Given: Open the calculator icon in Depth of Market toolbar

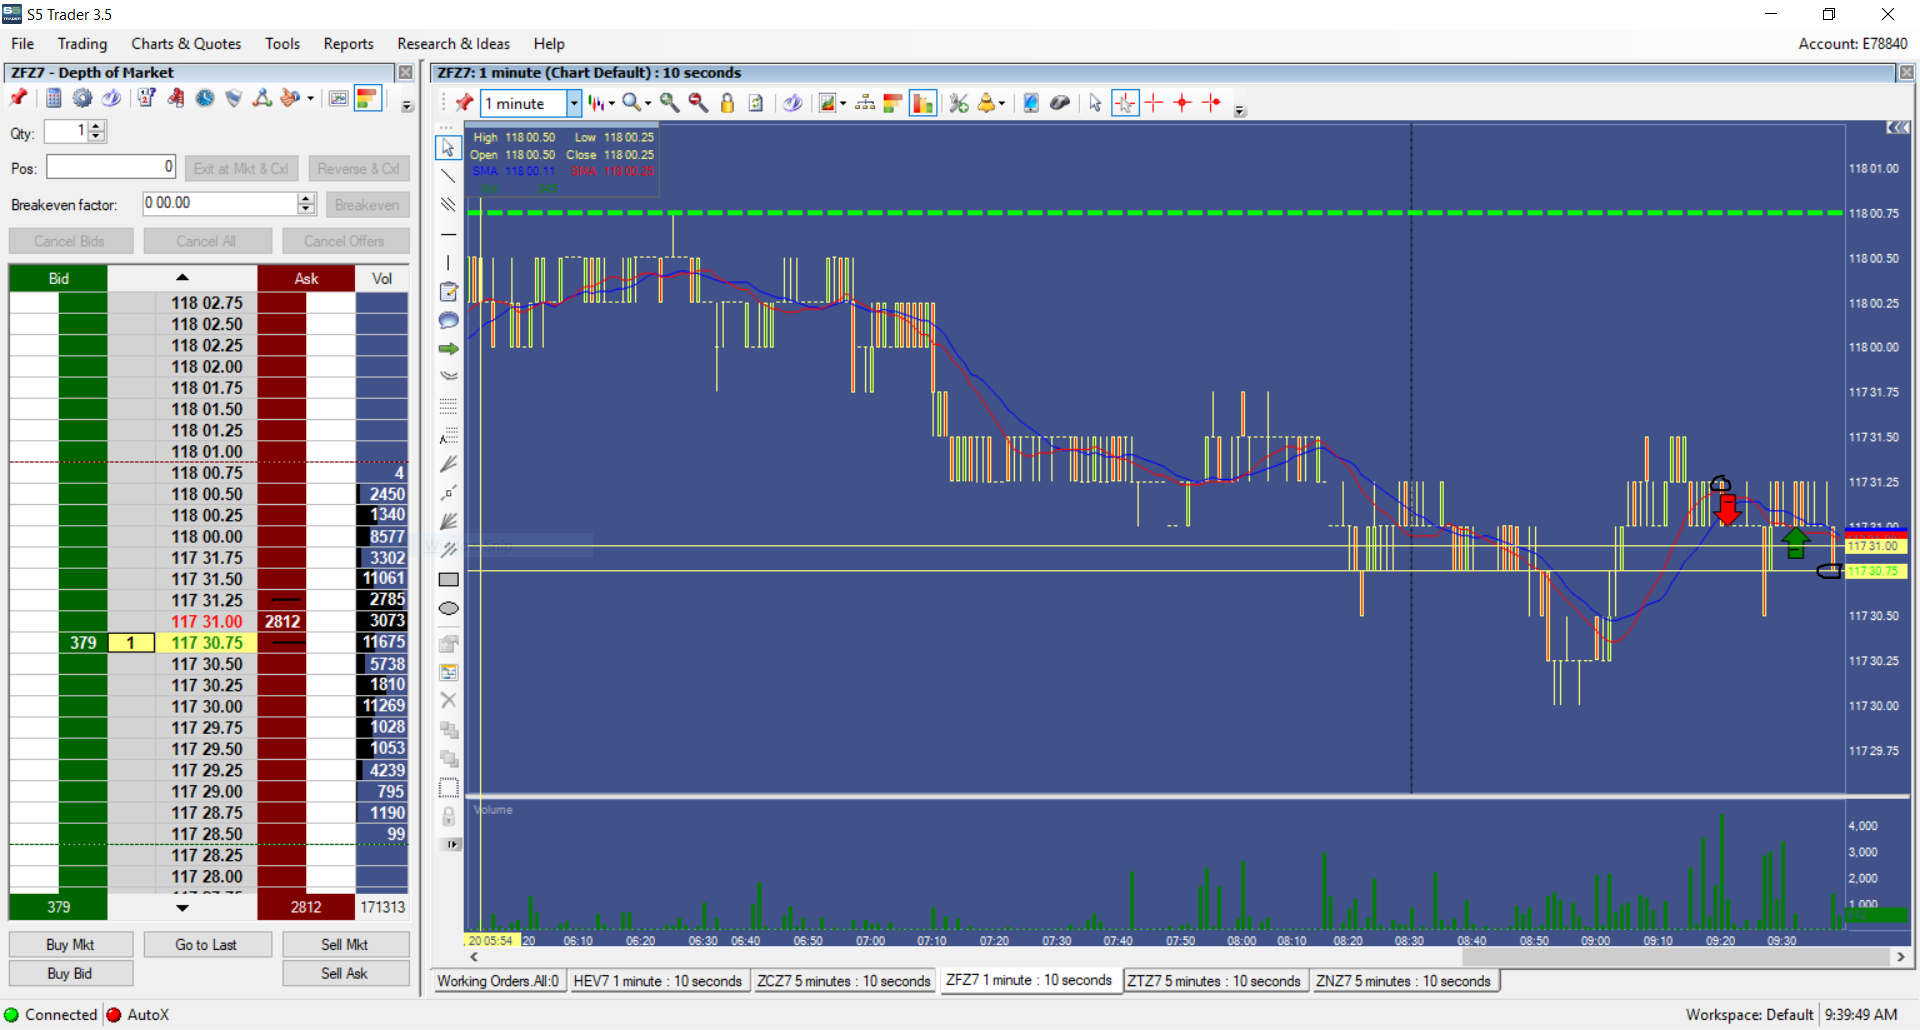Looking at the screenshot, I should coord(54,98).
